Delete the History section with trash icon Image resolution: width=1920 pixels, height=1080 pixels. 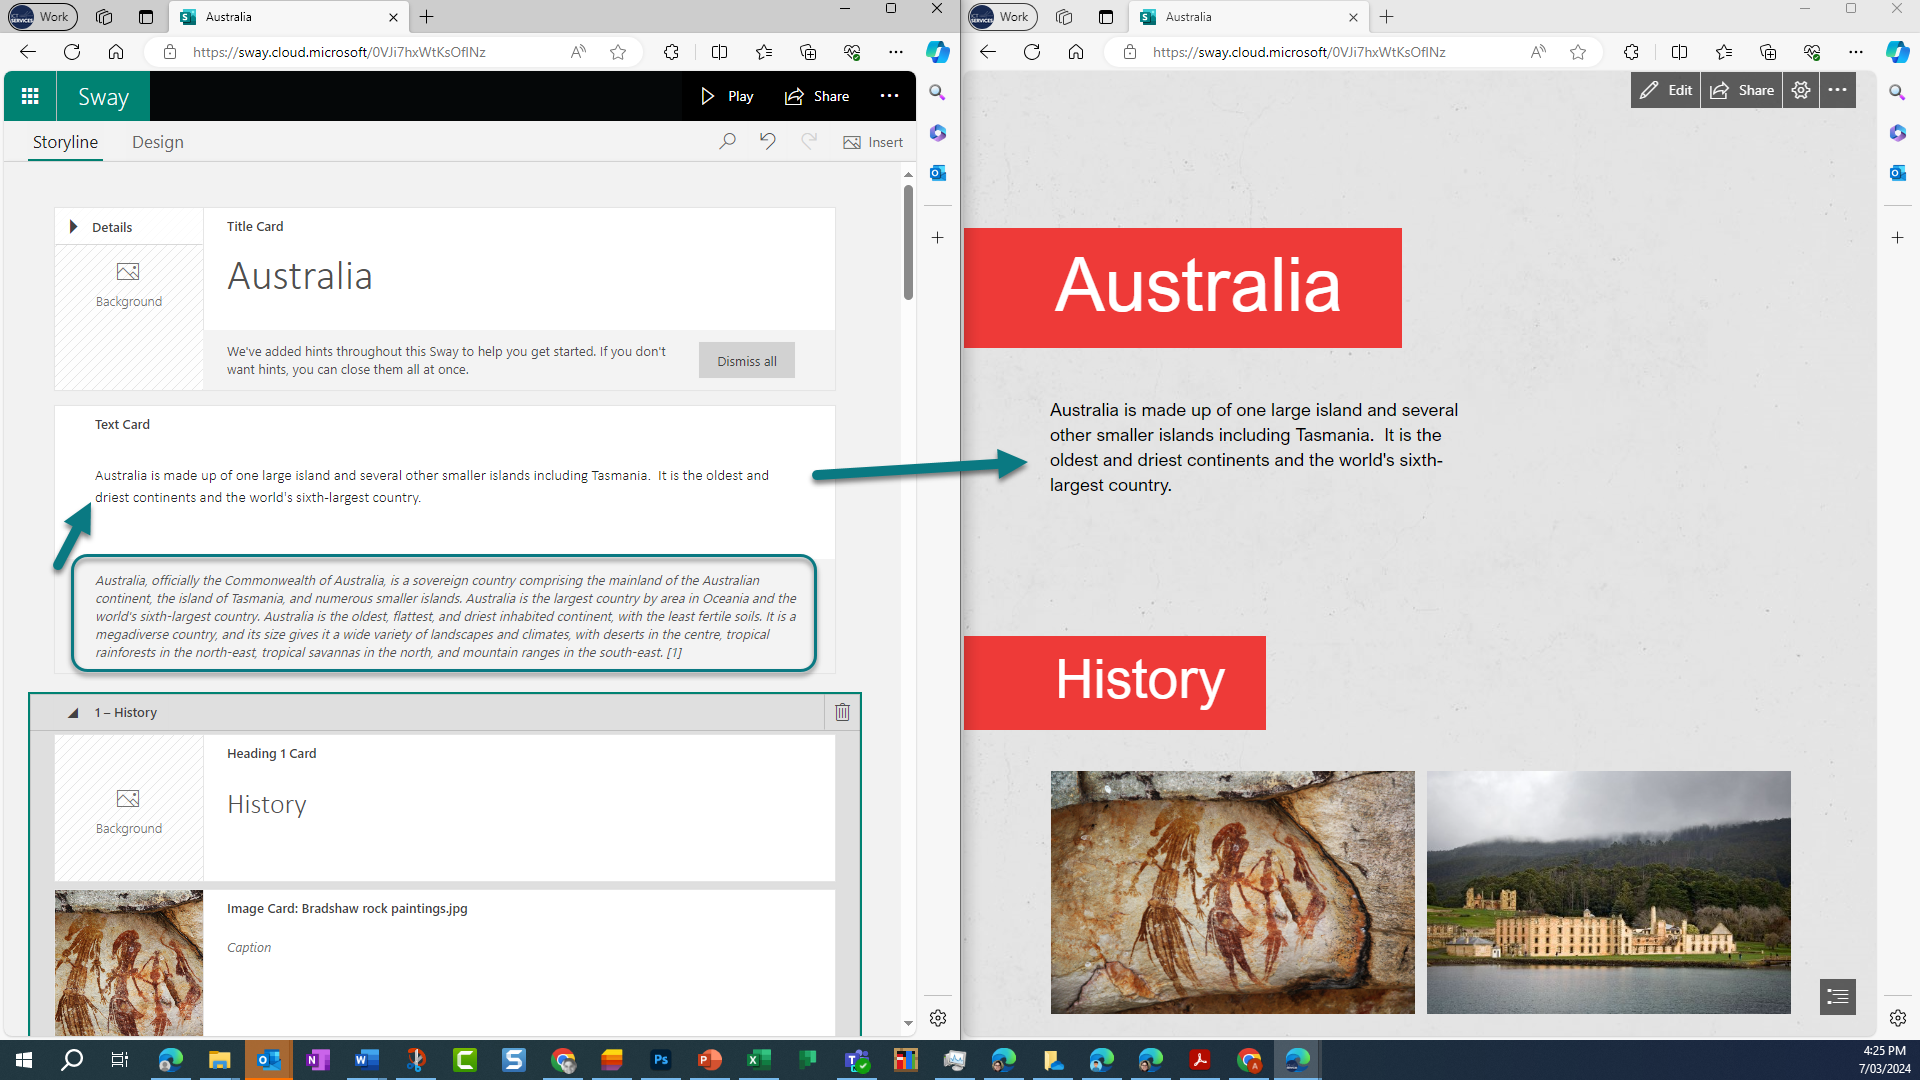(x=842, y=712)
